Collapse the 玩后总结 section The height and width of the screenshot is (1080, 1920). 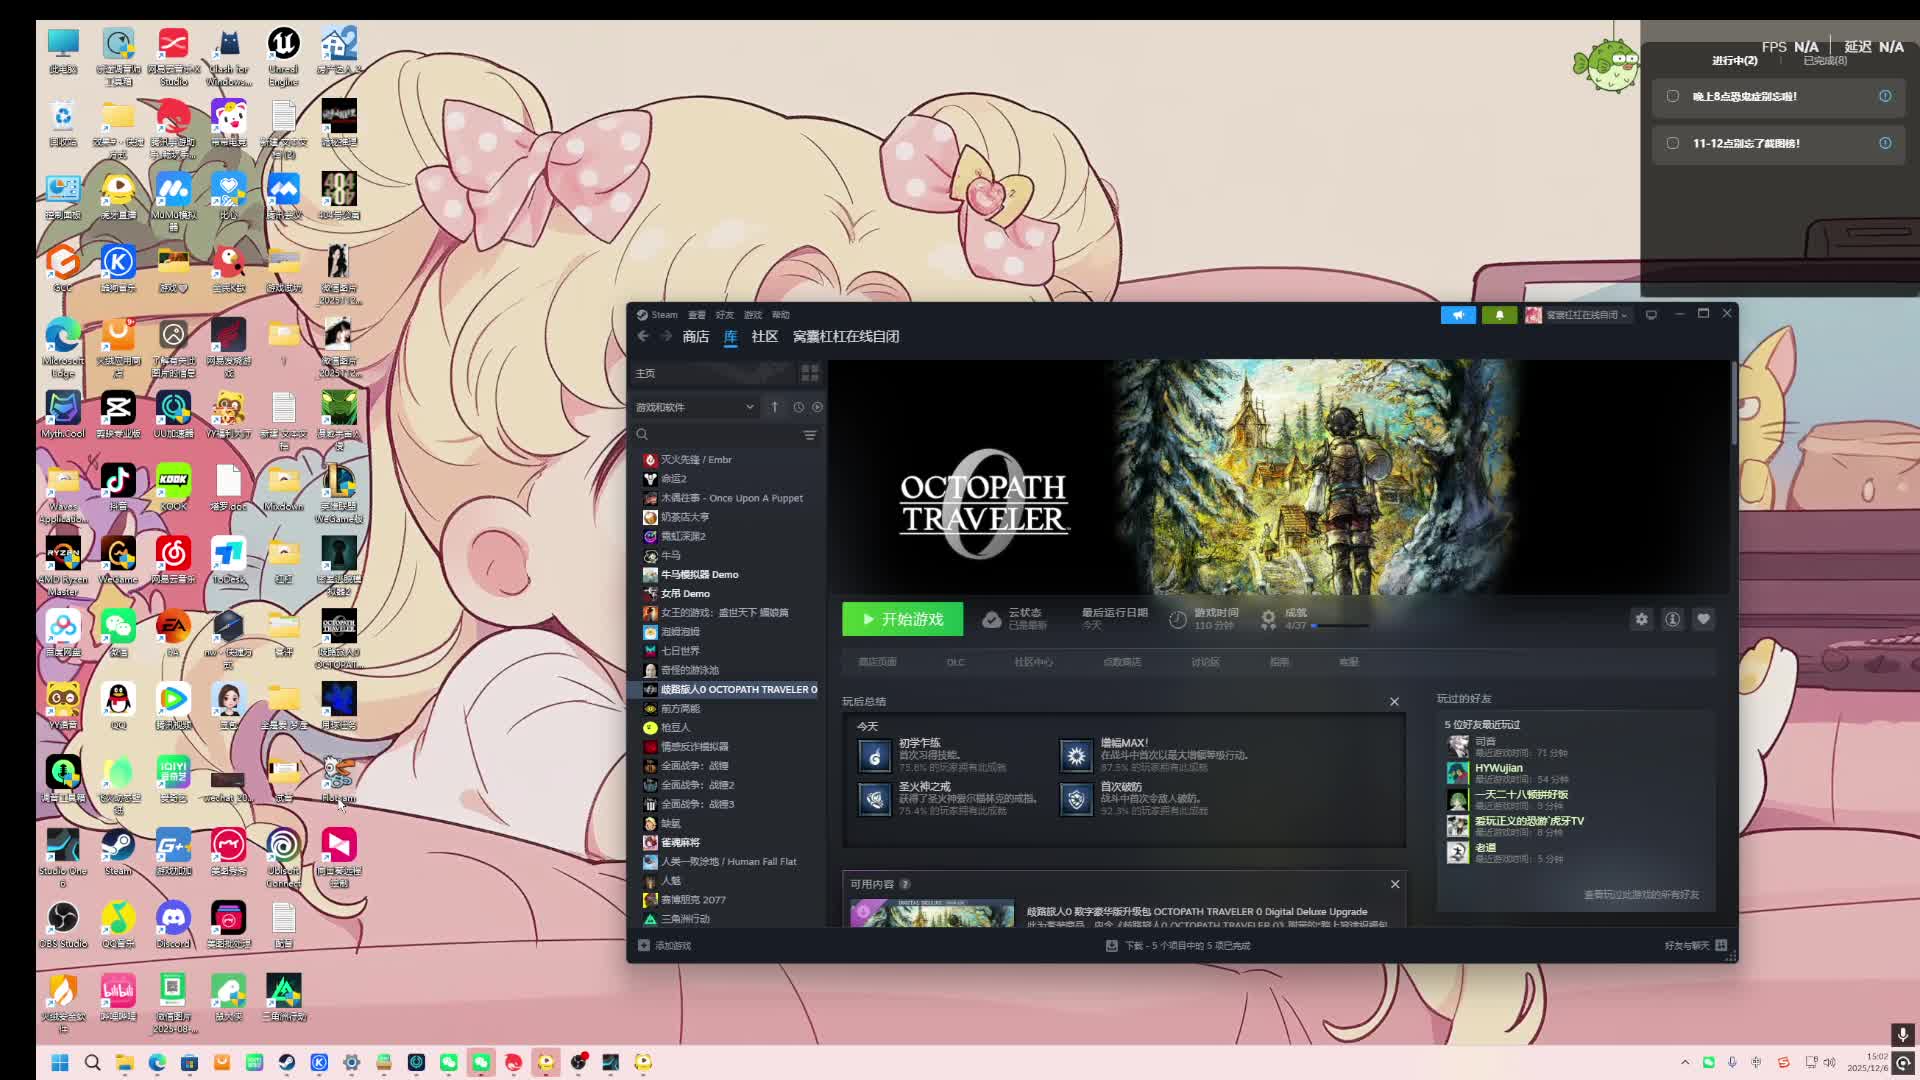coord(1394,702)
